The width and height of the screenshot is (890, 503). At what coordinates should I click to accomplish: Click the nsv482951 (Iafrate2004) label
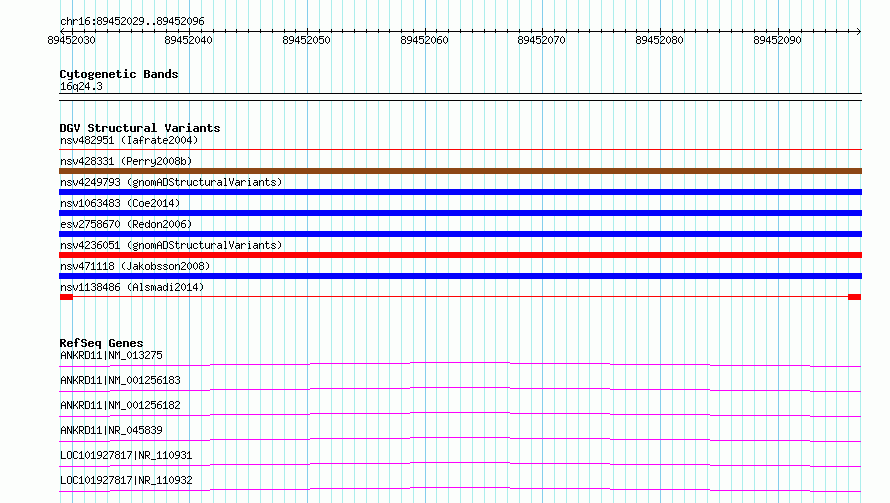click(129, 140)
